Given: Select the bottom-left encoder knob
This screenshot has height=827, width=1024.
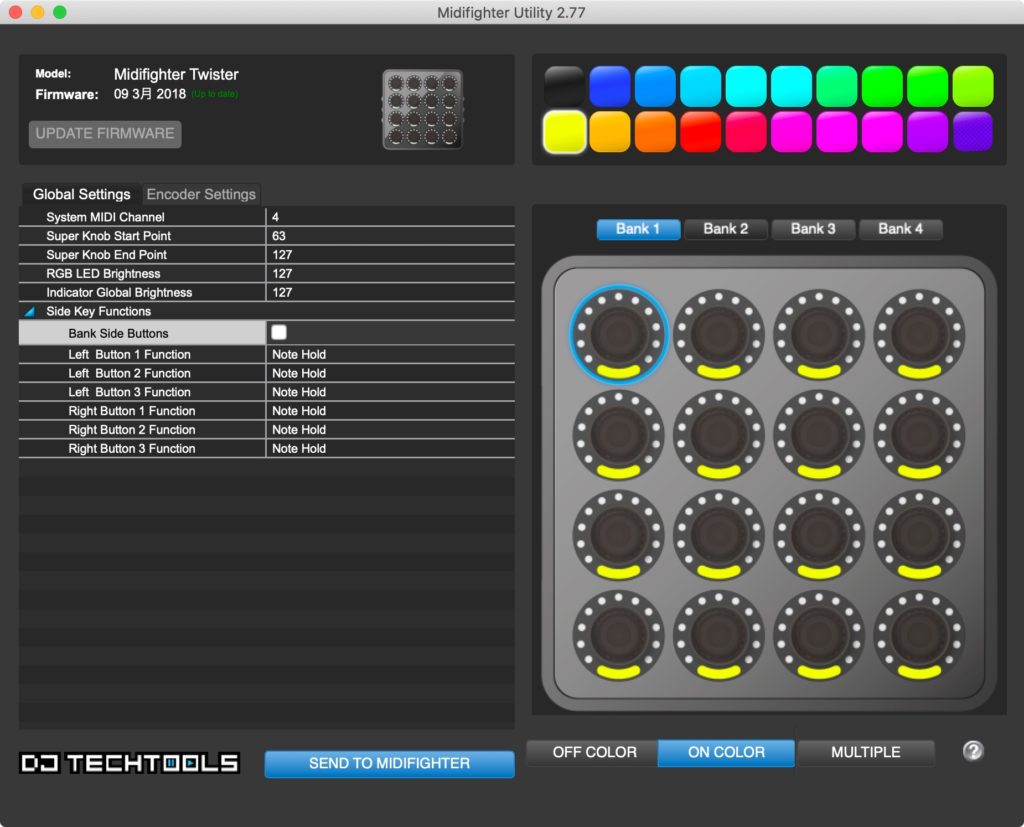Looking at the screenshot, I should point(618,634).
